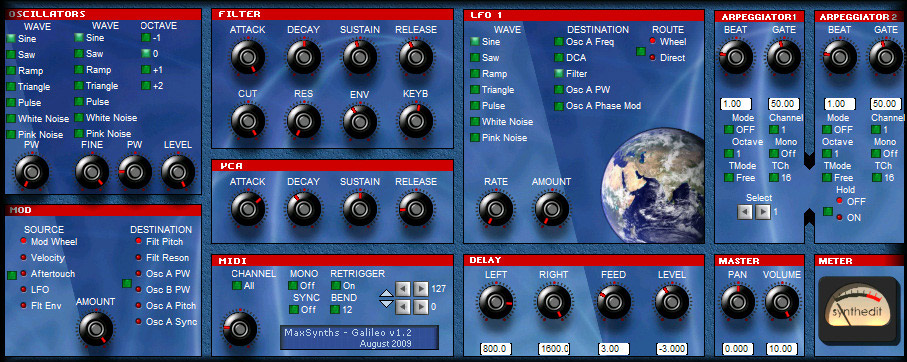Screen dimensions: 907x362
Task: Select Osc B PW as MOD destination
Action: coord(138,289)
